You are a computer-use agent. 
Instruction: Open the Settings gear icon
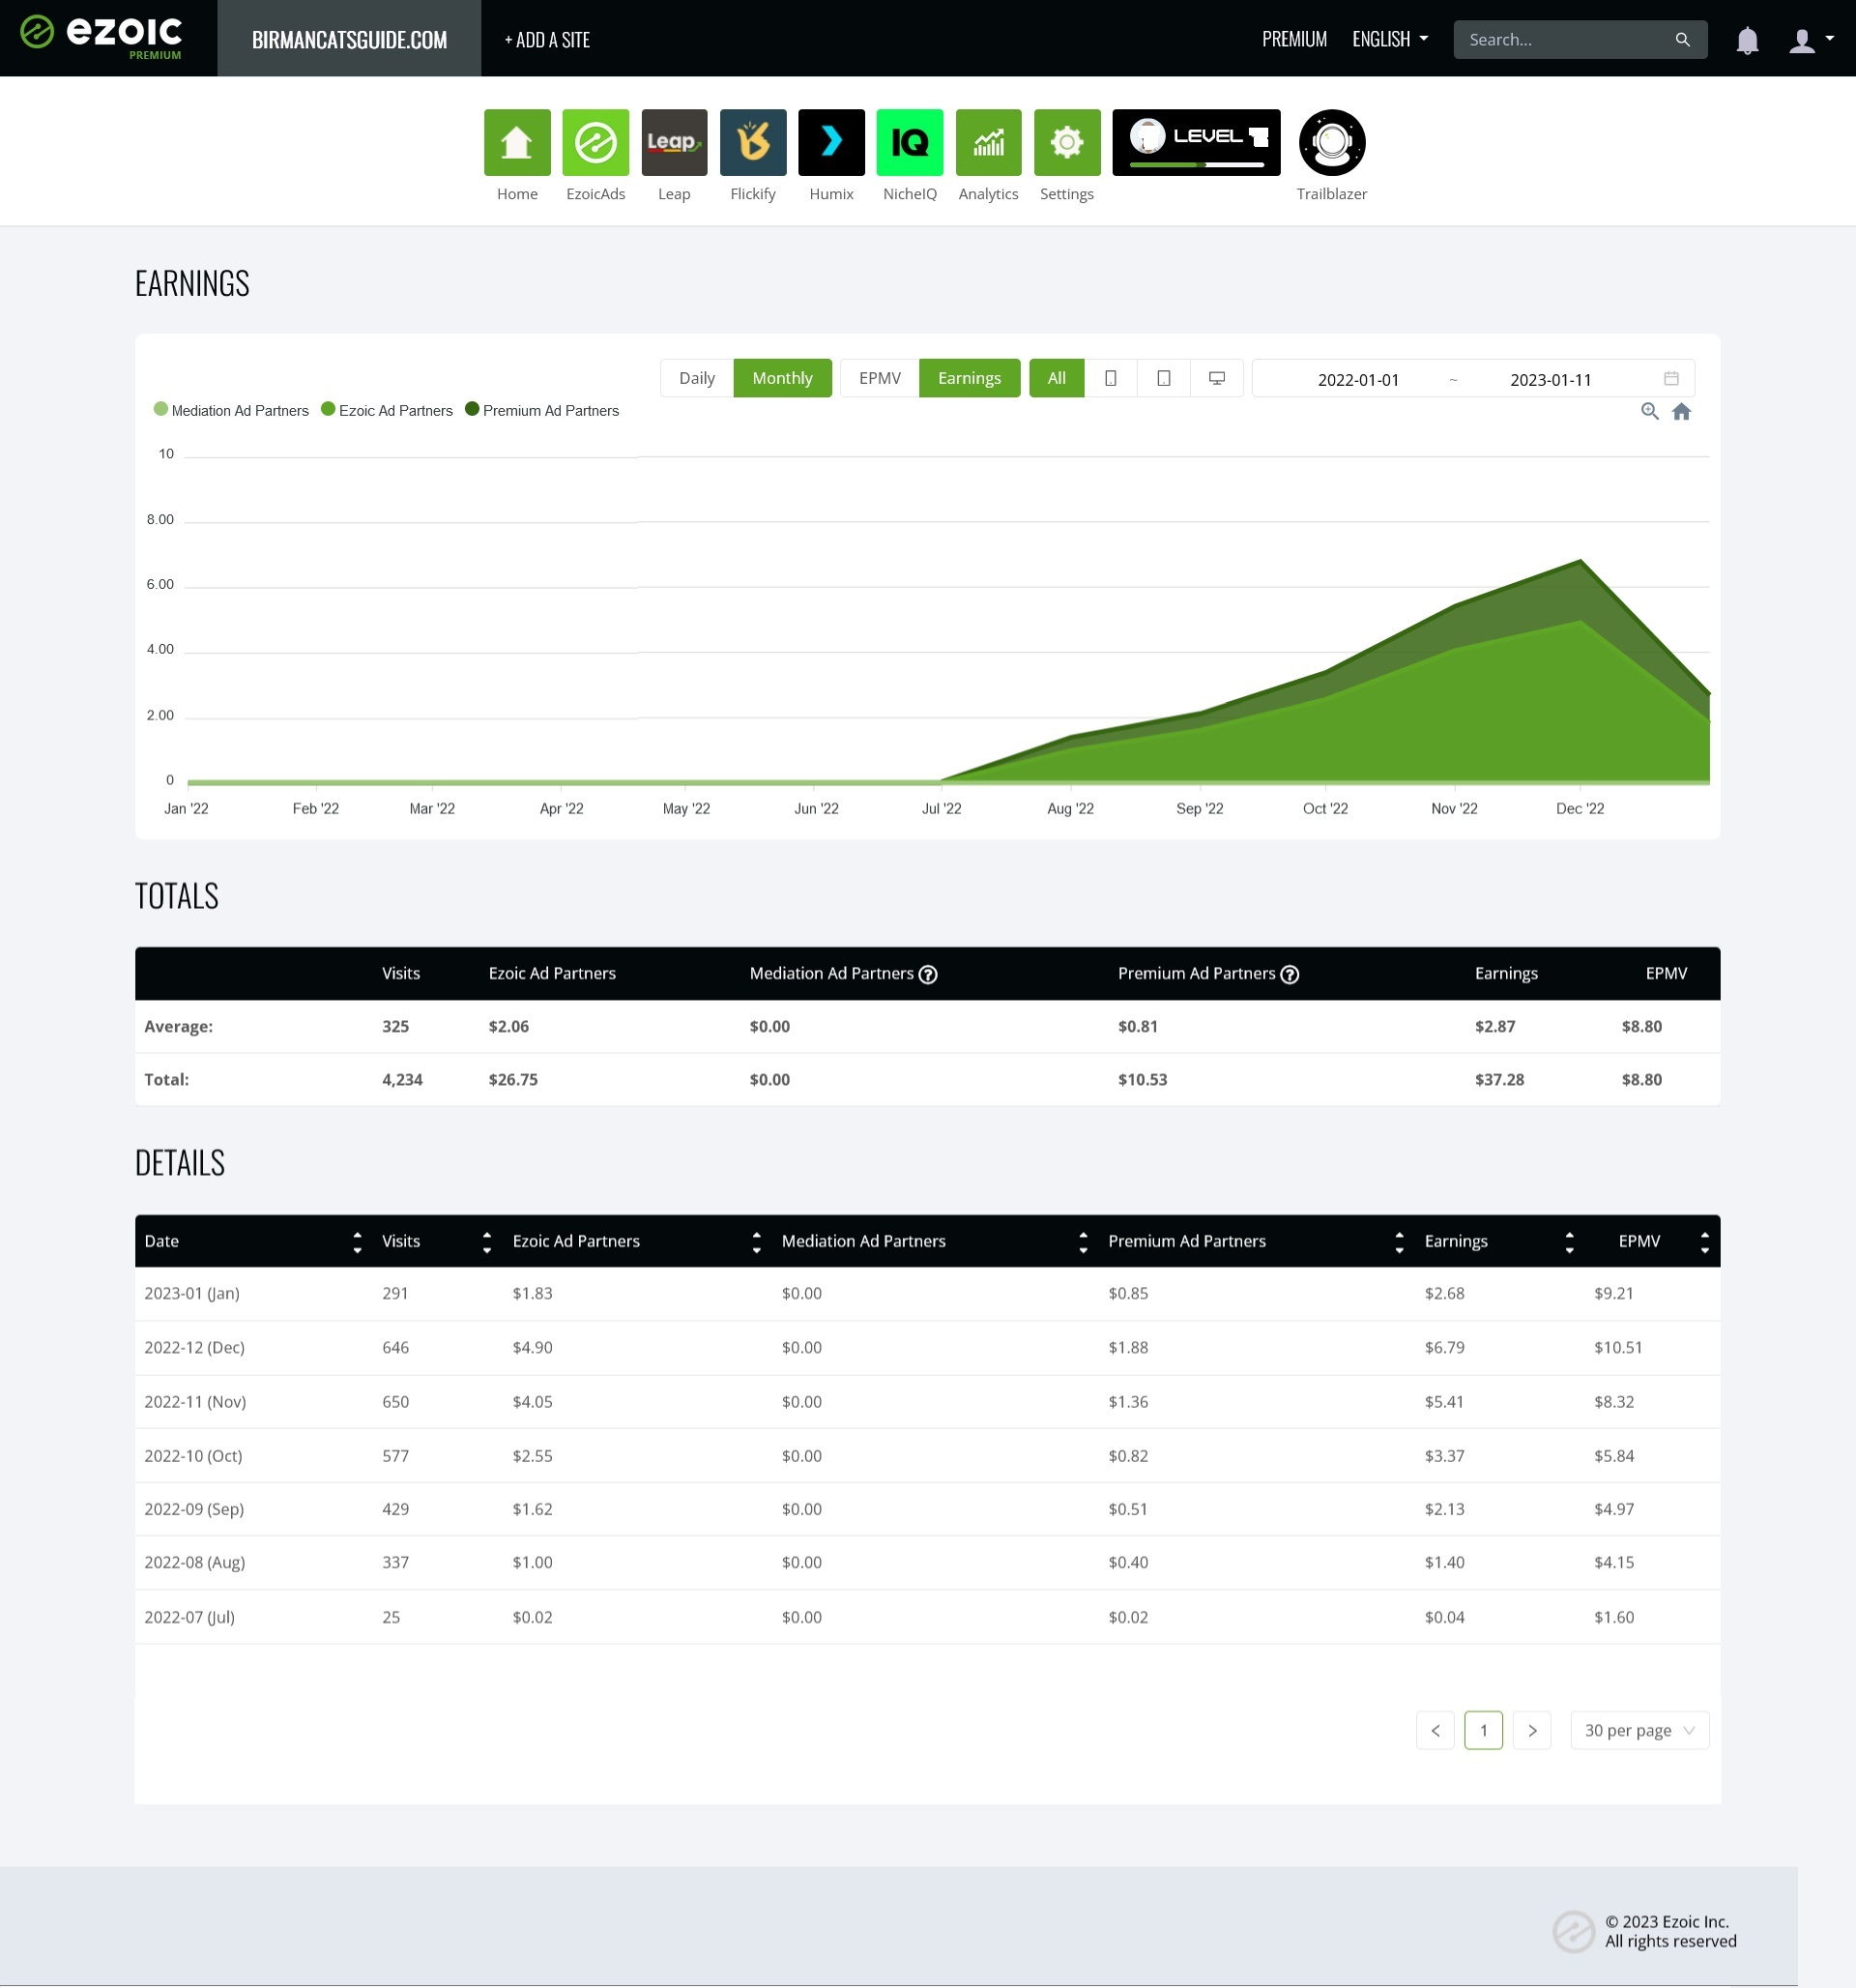[1067, 142]
